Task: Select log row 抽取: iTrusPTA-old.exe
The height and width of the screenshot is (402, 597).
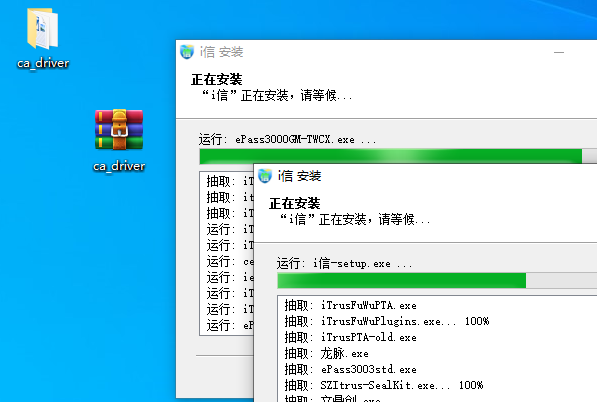Action: pos(350,337)
